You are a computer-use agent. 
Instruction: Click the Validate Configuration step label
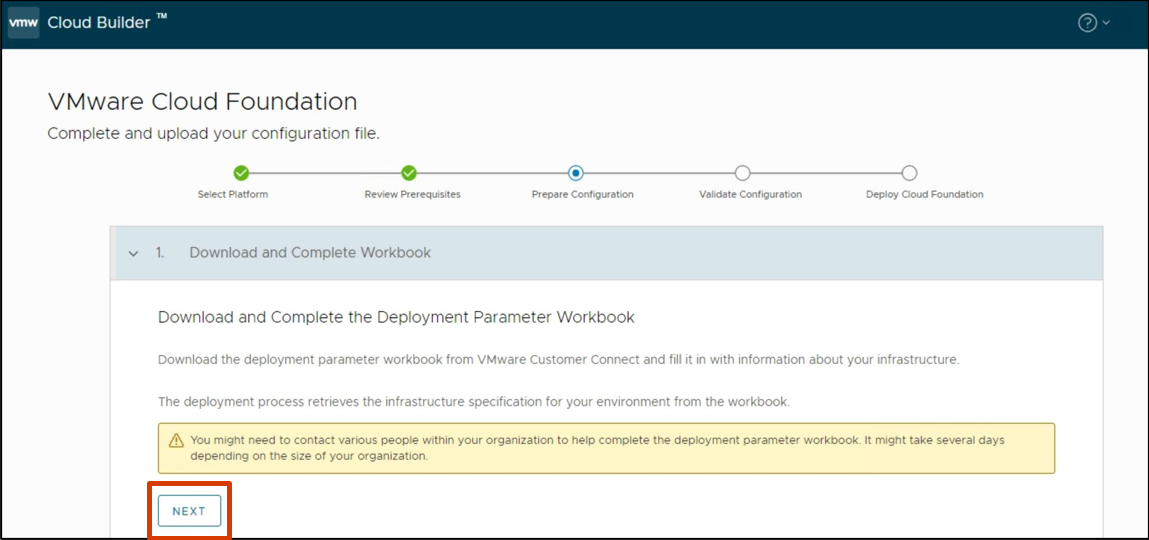point(750,195)
